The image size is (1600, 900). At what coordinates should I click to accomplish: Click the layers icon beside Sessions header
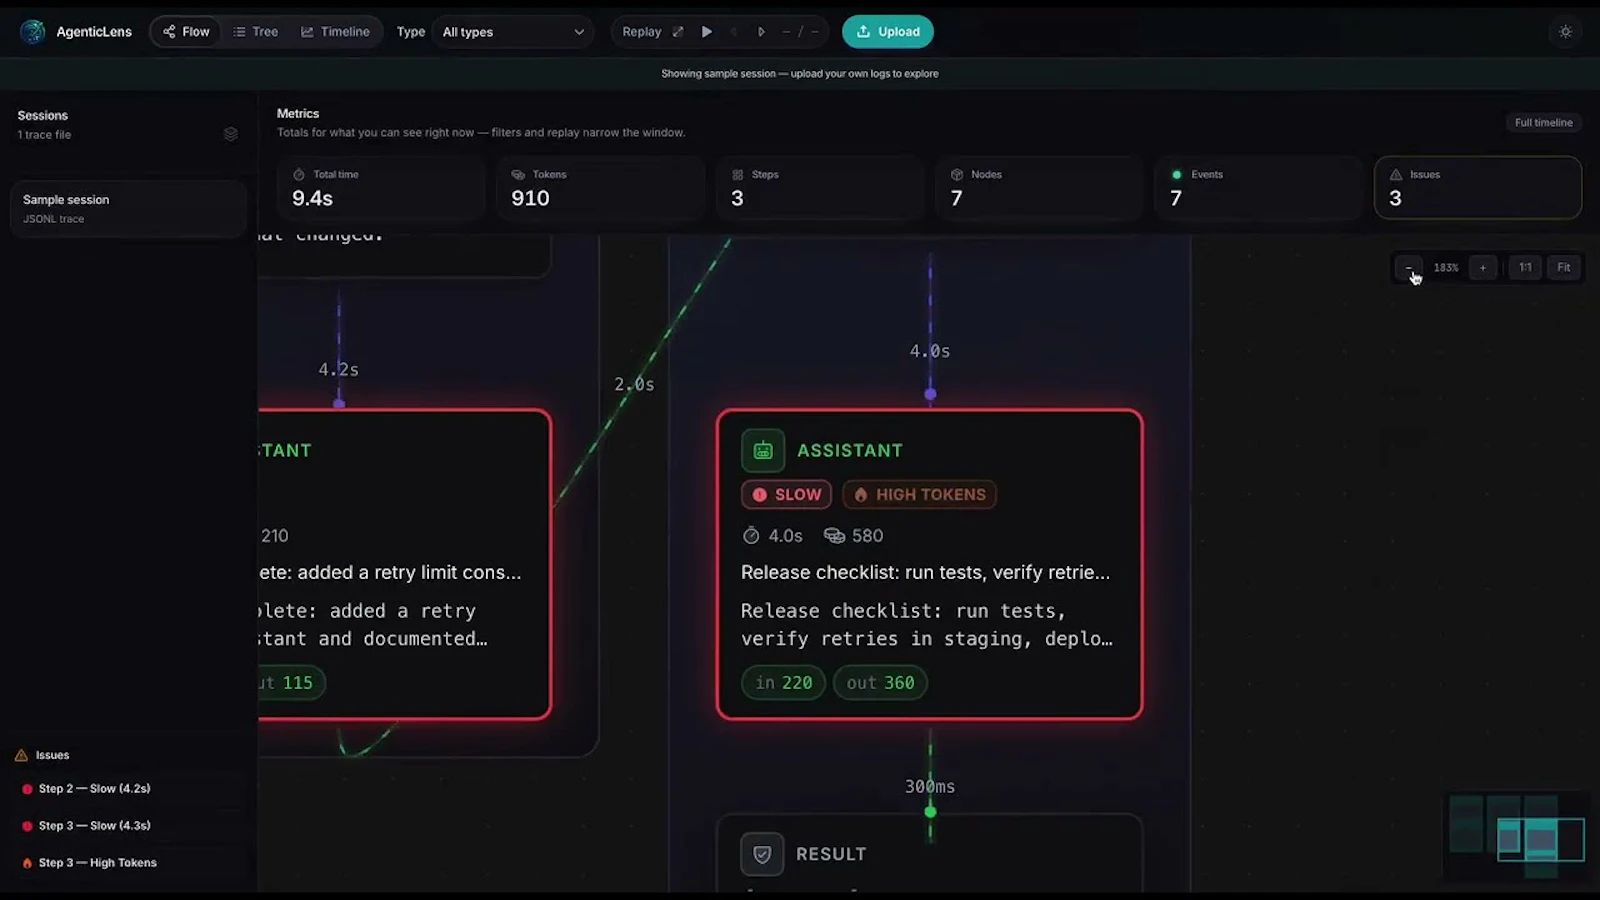[x=231, y=134]
